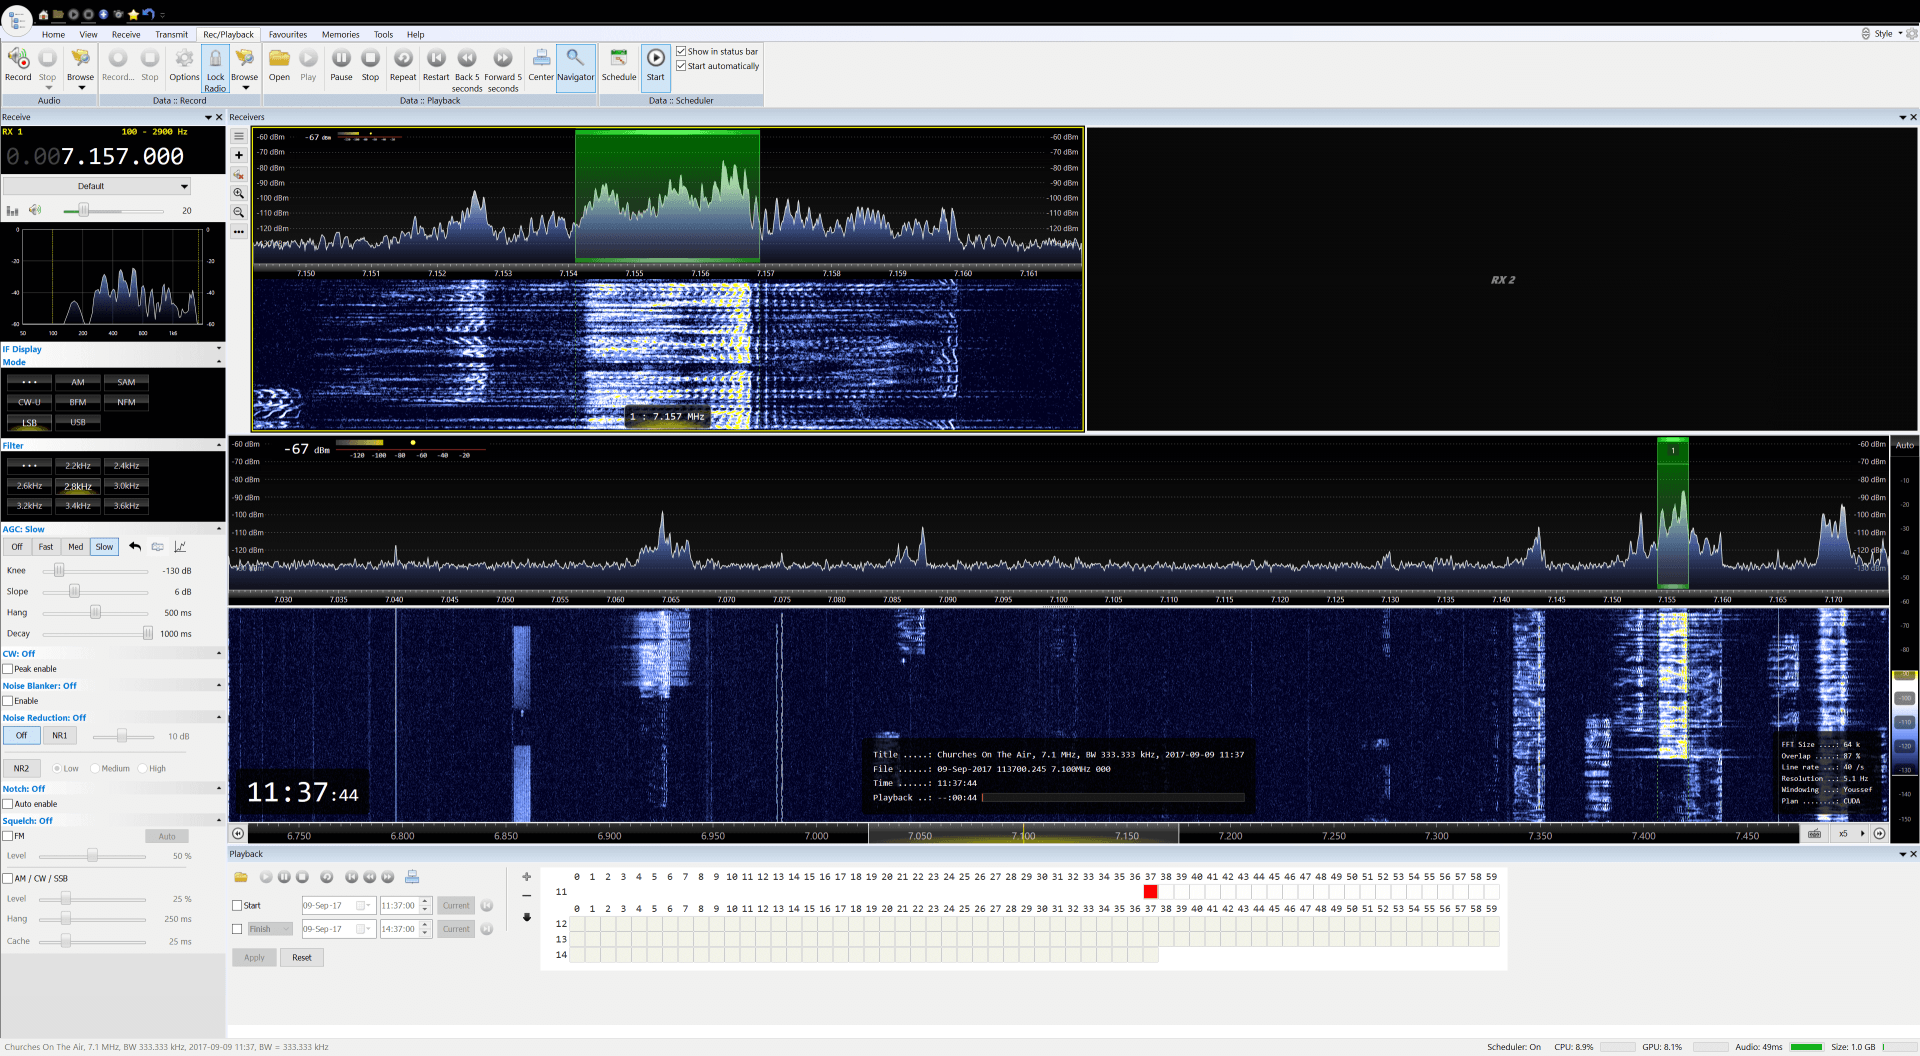Enable the Noise Blanker
This screenshot has width=1920, height=1056.
7,701
